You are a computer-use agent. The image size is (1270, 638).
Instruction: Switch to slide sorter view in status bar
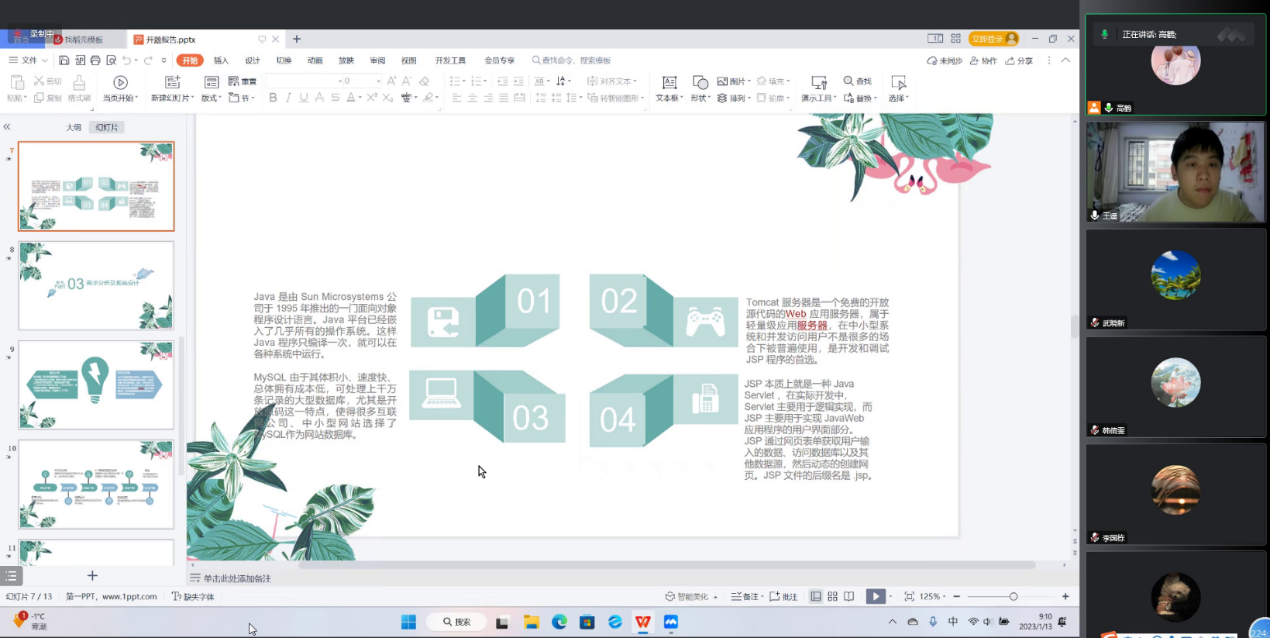(833, 597)
